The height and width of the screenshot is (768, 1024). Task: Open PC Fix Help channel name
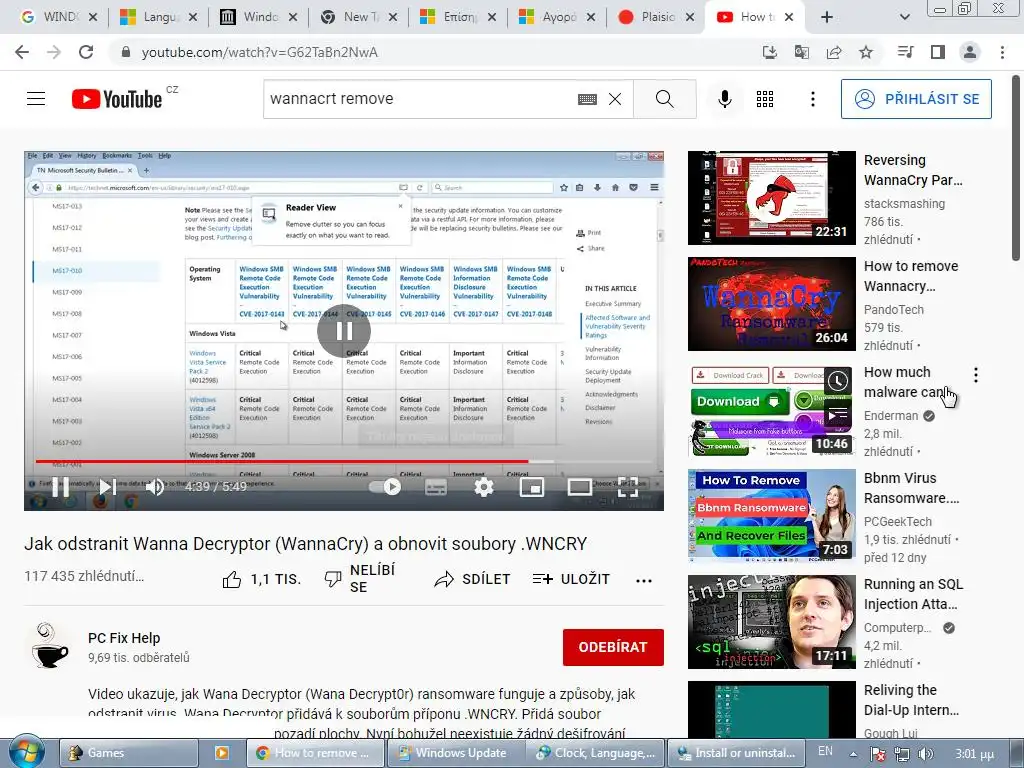tap(124, 638)
